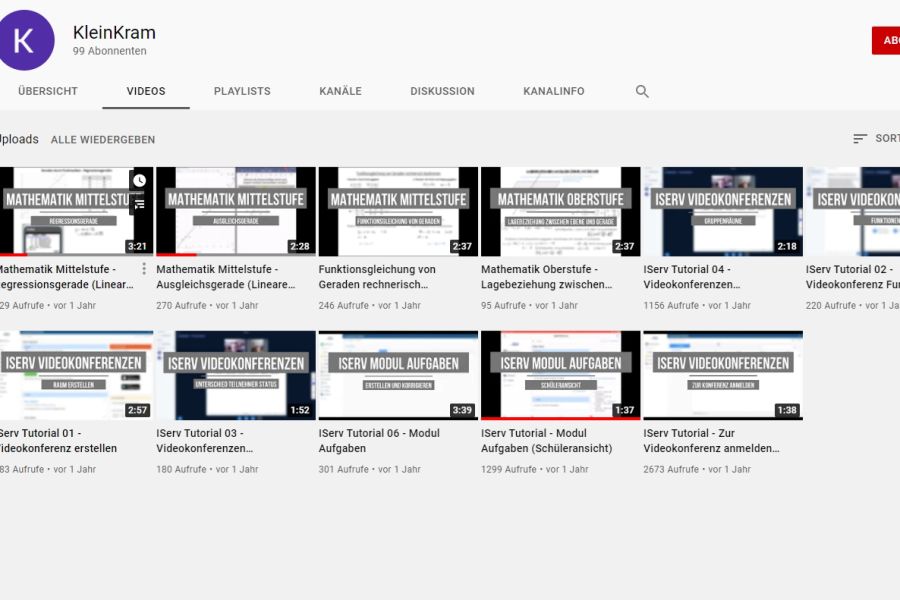Viewport: 900px width, 600px height.
Task: Click '246 Aufrufe' under Funktionsgleichung video
Action: pos(344,305)
